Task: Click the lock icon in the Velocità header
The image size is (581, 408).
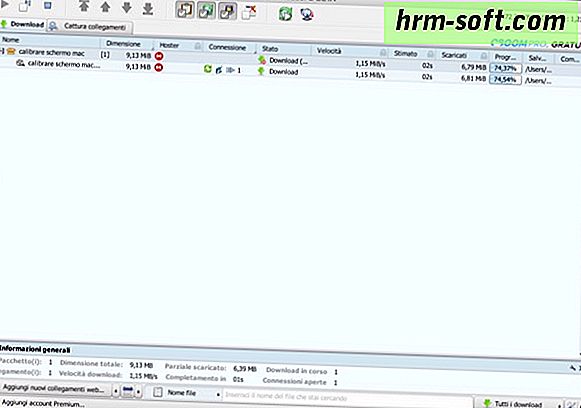Action: point(383,53)
